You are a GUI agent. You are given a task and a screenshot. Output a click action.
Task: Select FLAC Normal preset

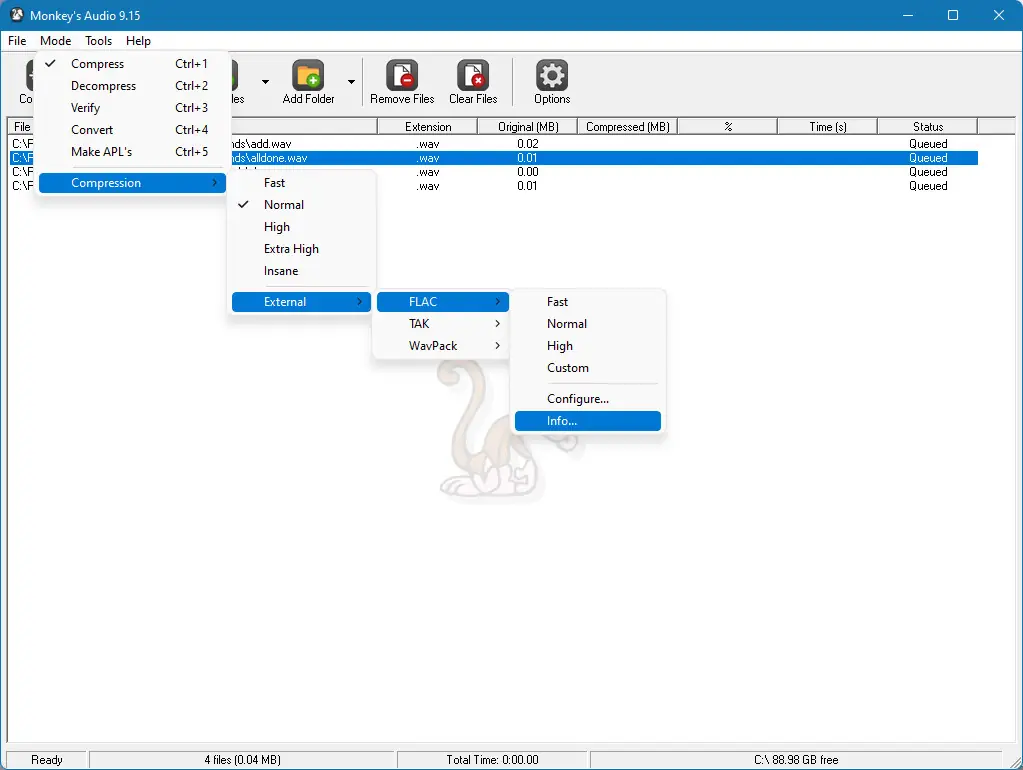click(x=588, y=324)
